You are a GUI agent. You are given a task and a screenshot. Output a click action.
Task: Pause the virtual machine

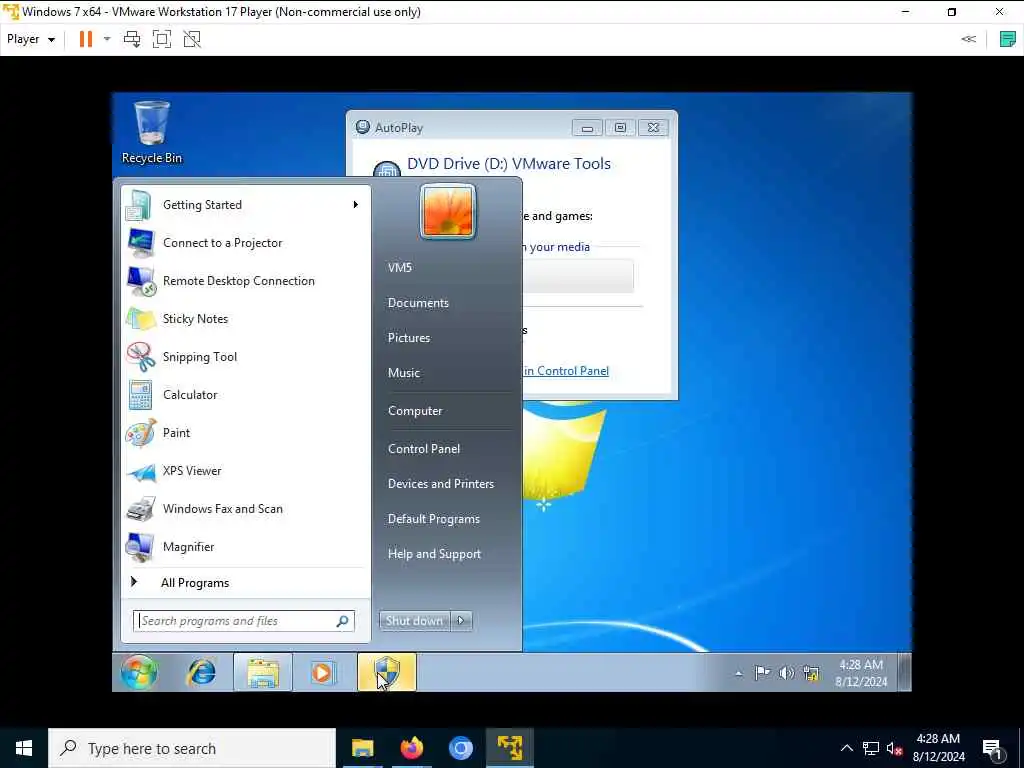pos(86,39)
